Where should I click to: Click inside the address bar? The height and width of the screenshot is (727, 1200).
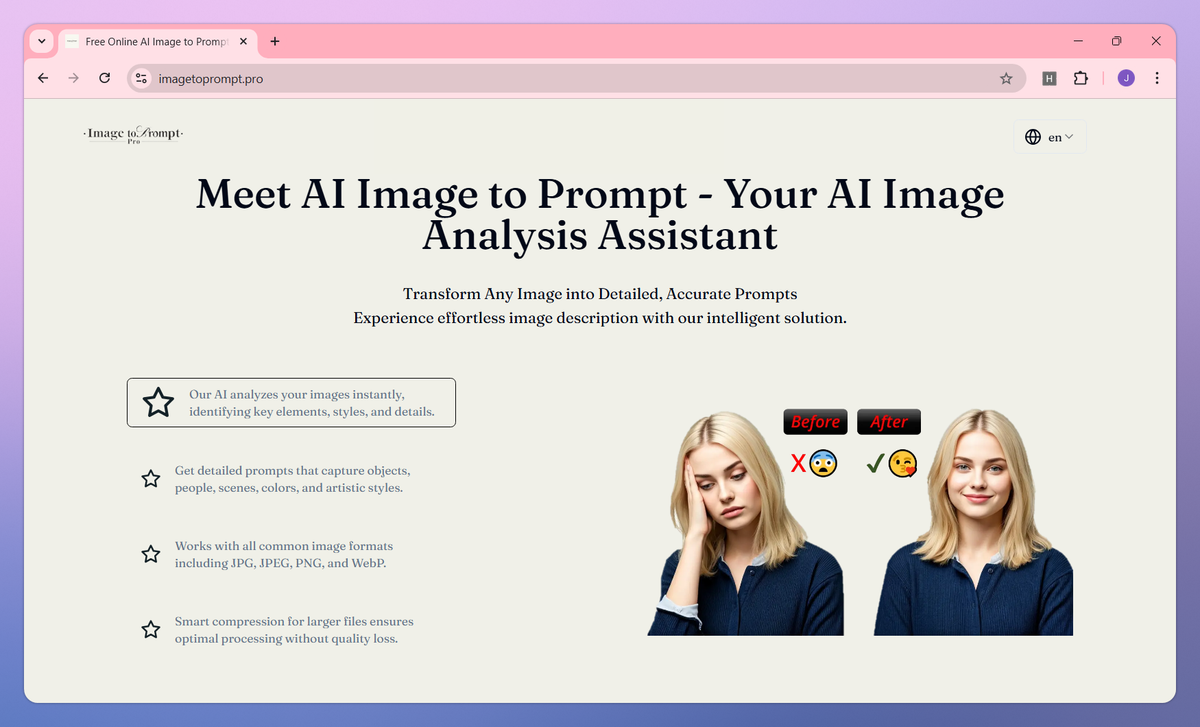point(400,77)
